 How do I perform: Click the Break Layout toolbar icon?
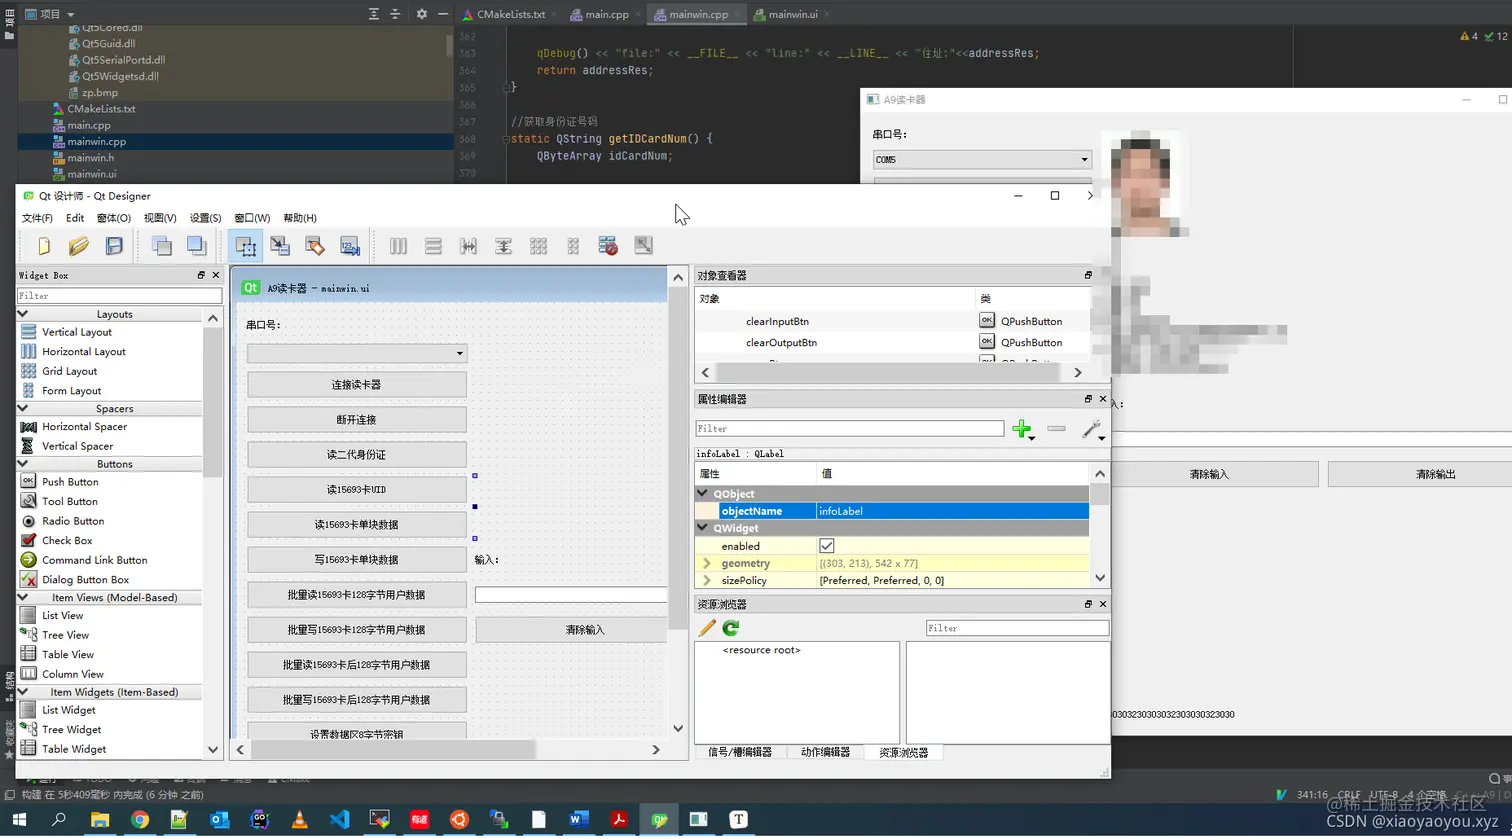pos(608,246)
